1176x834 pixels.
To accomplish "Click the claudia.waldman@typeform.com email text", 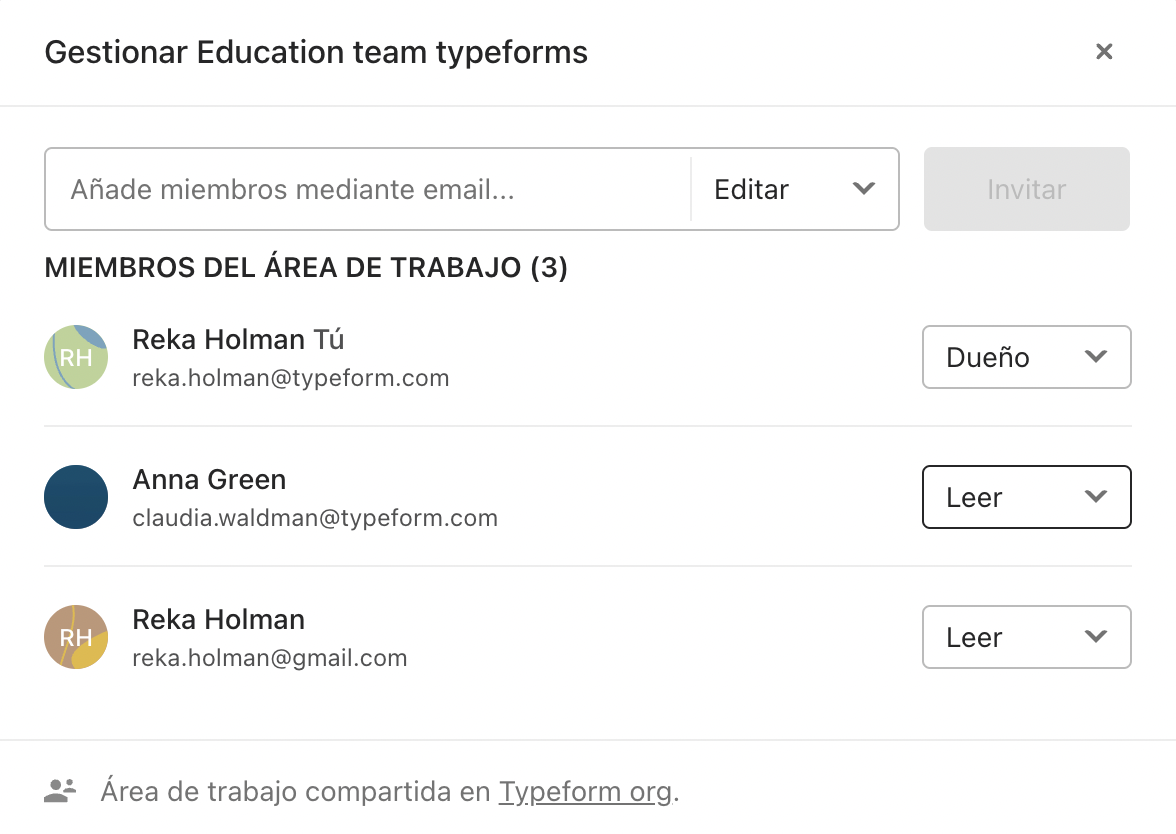I will pos(315,518).
